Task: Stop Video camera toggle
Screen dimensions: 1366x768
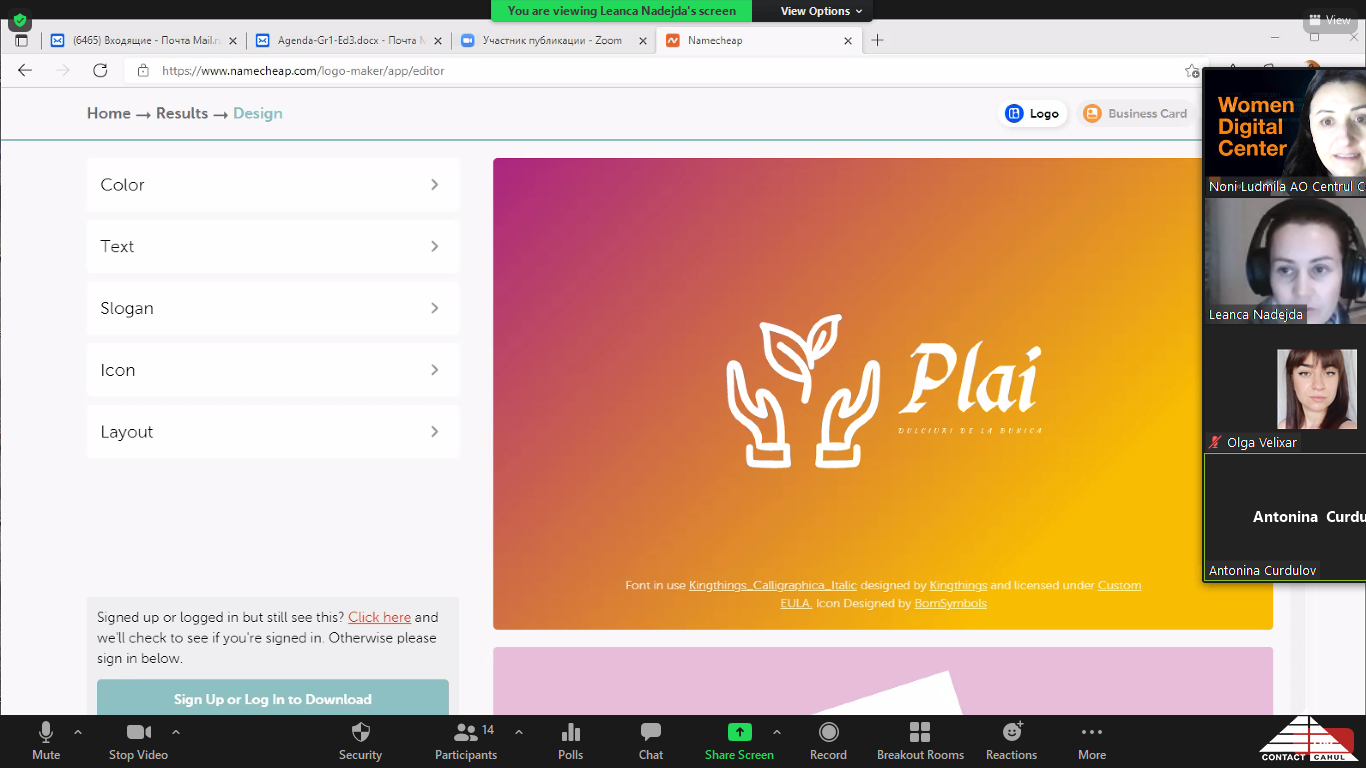Action: point(138,733)
